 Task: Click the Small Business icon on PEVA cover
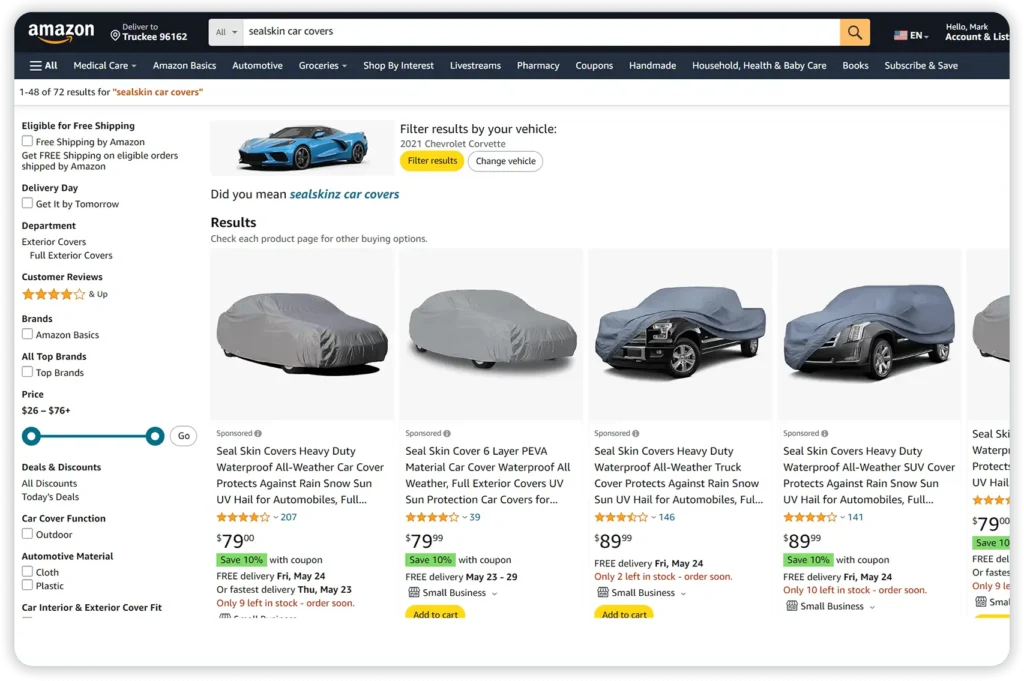click(x=413, y=593)
